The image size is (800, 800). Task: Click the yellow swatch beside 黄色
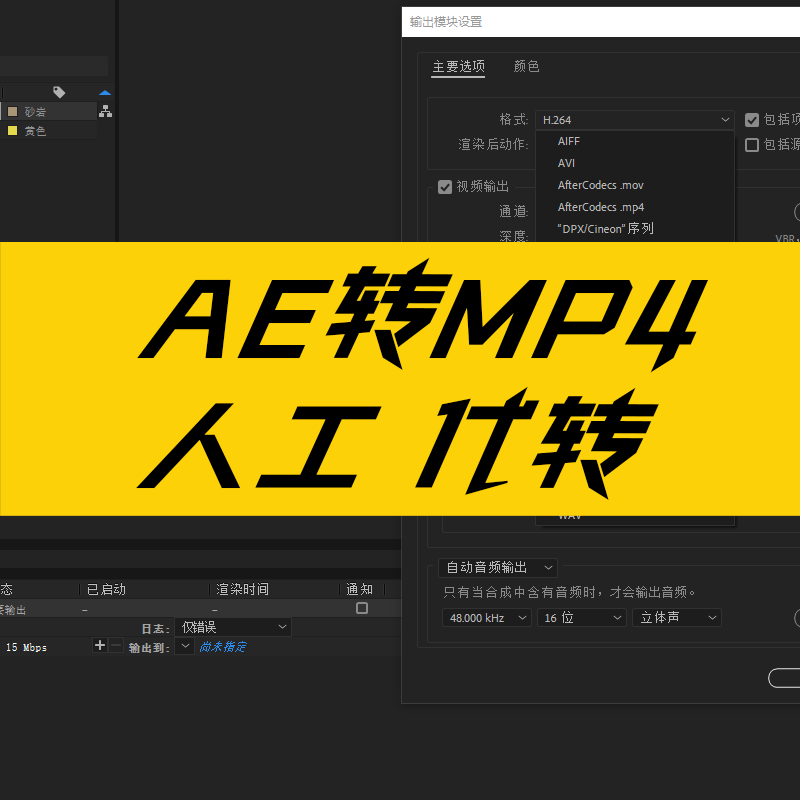(12, 131)
